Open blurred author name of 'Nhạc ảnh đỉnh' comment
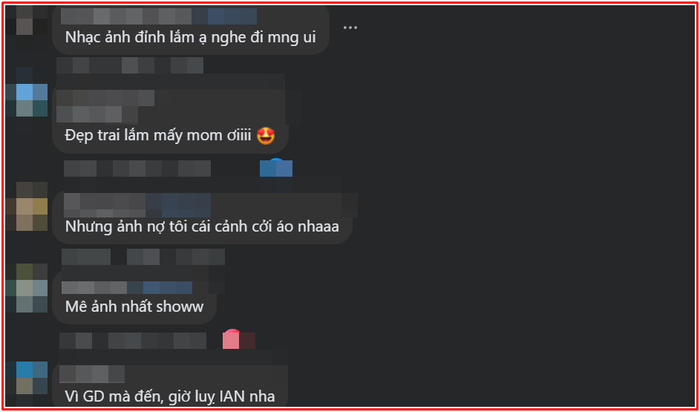This screenshot has height=412, width=700. [x=159, y=16]
